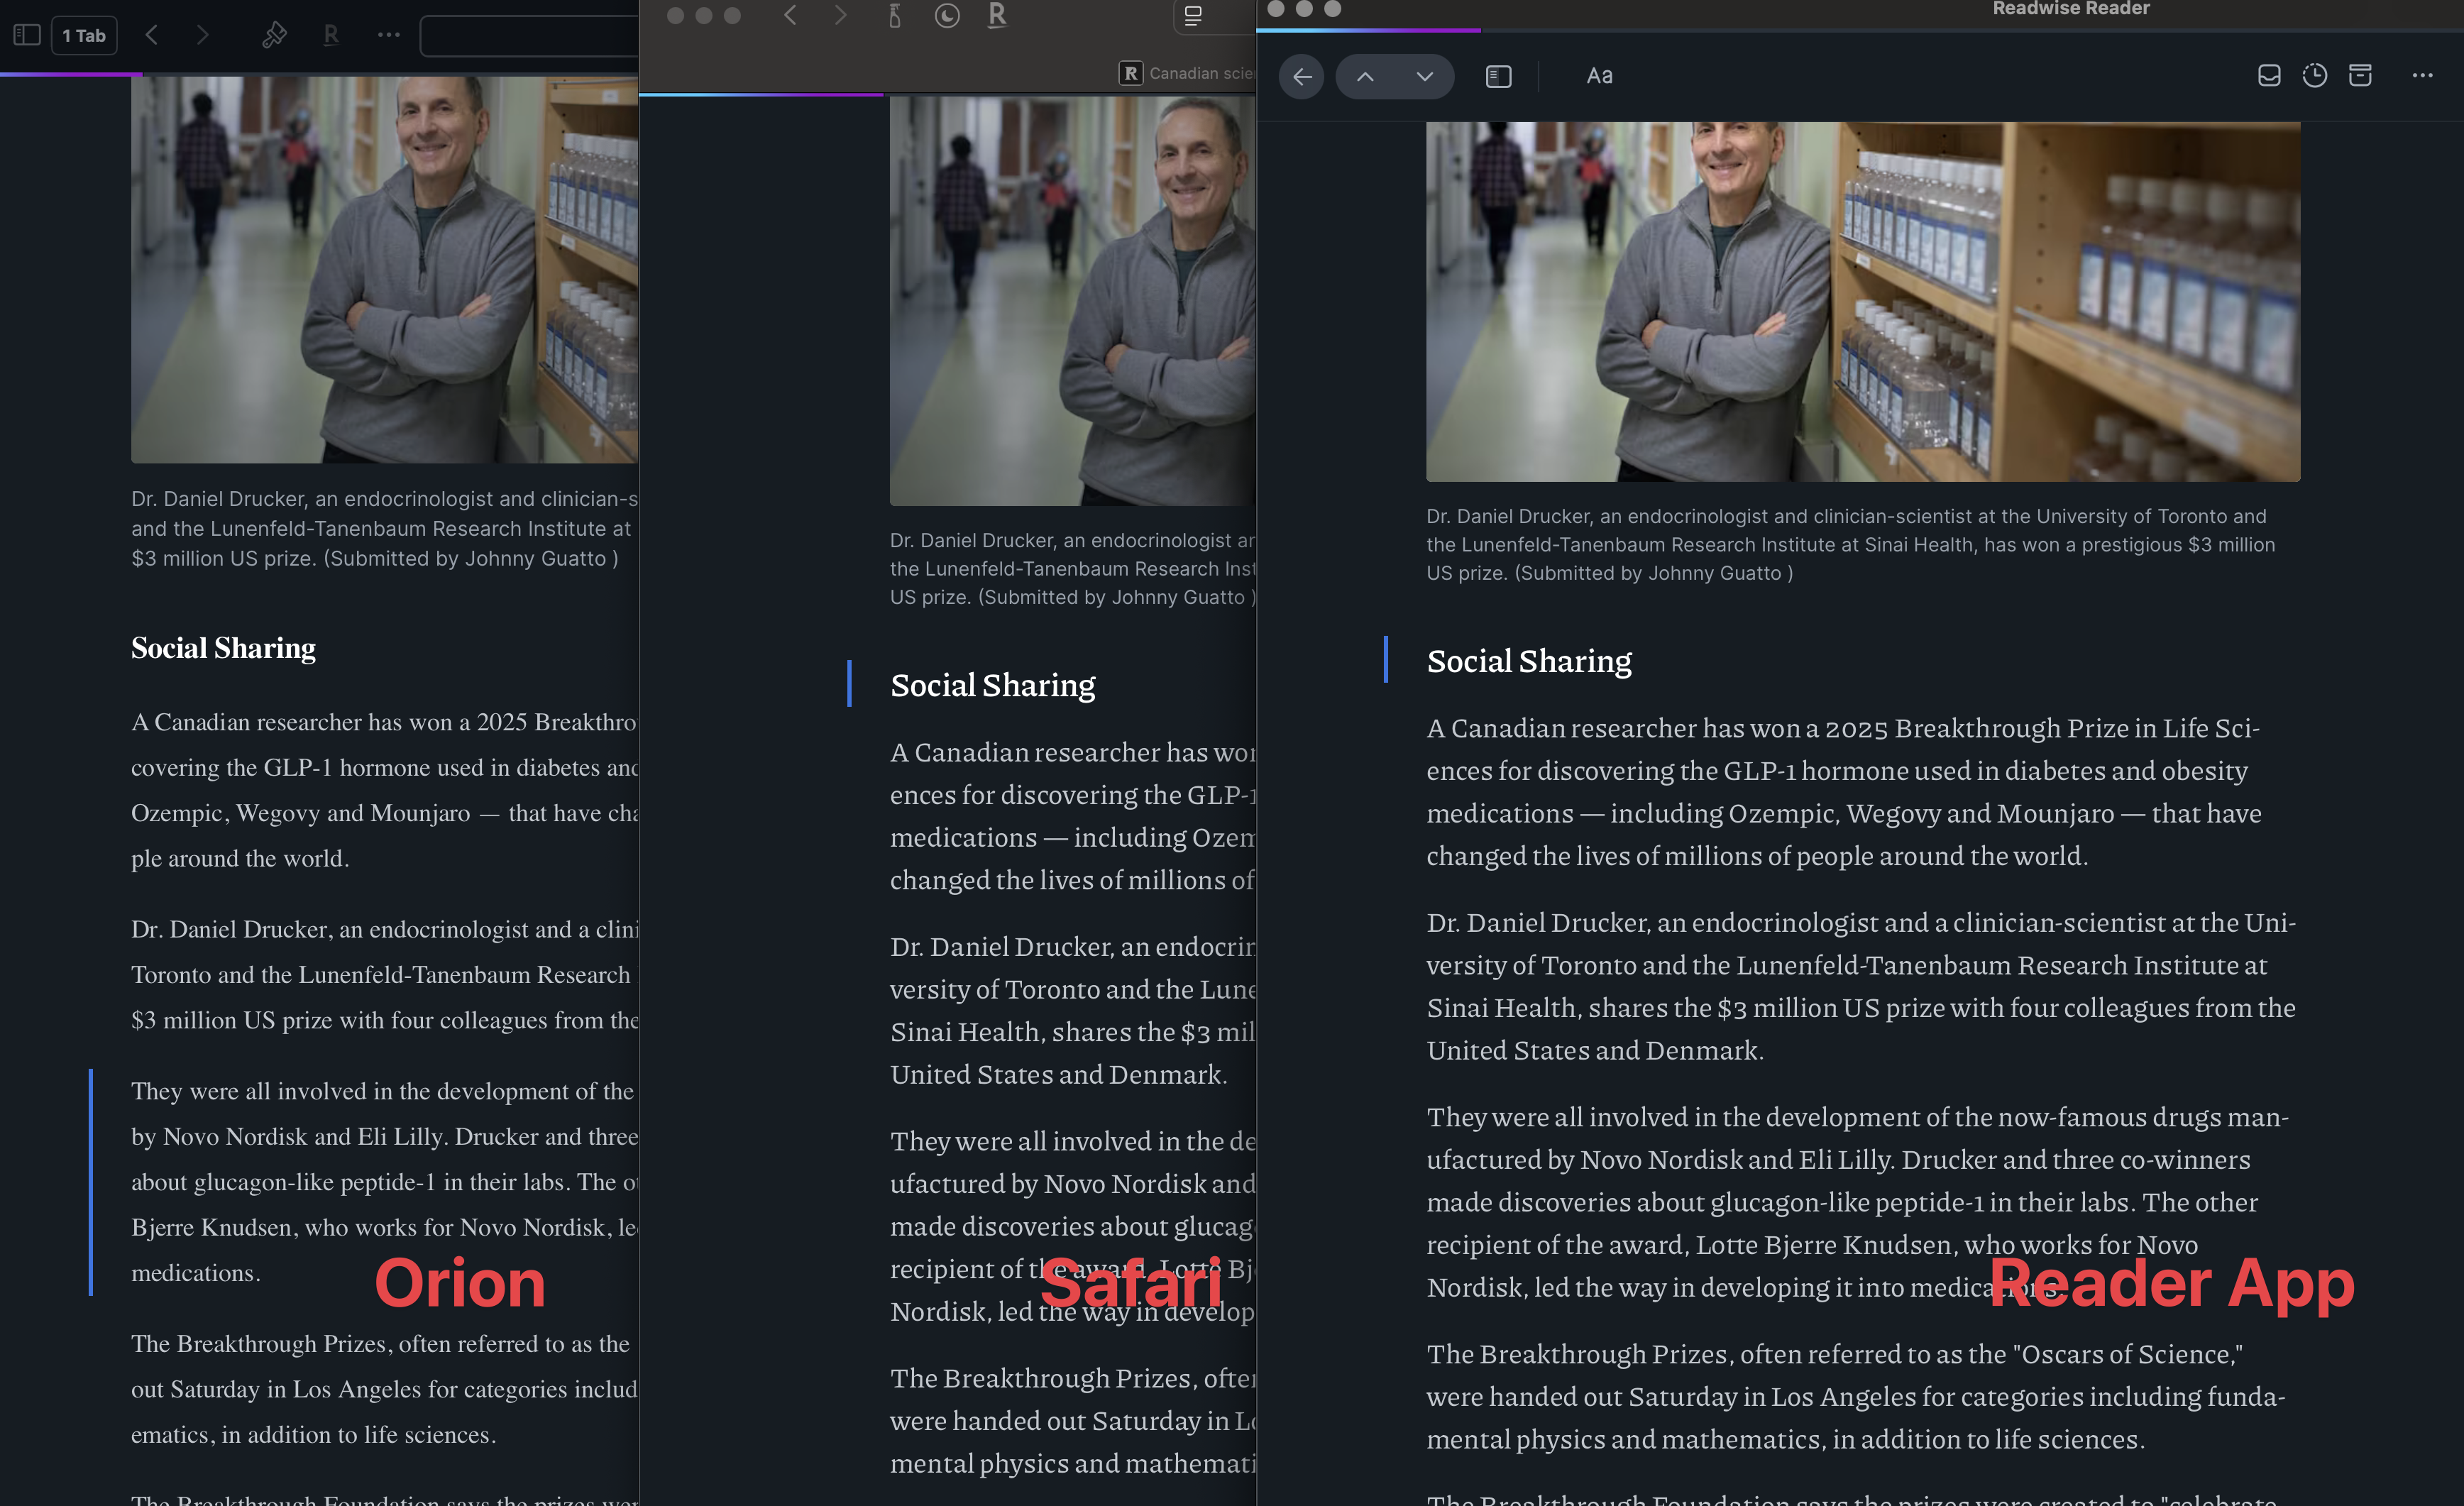
Task: Toggle the left panel in Readwise Reader
Action: click(x=1498, y=76)
